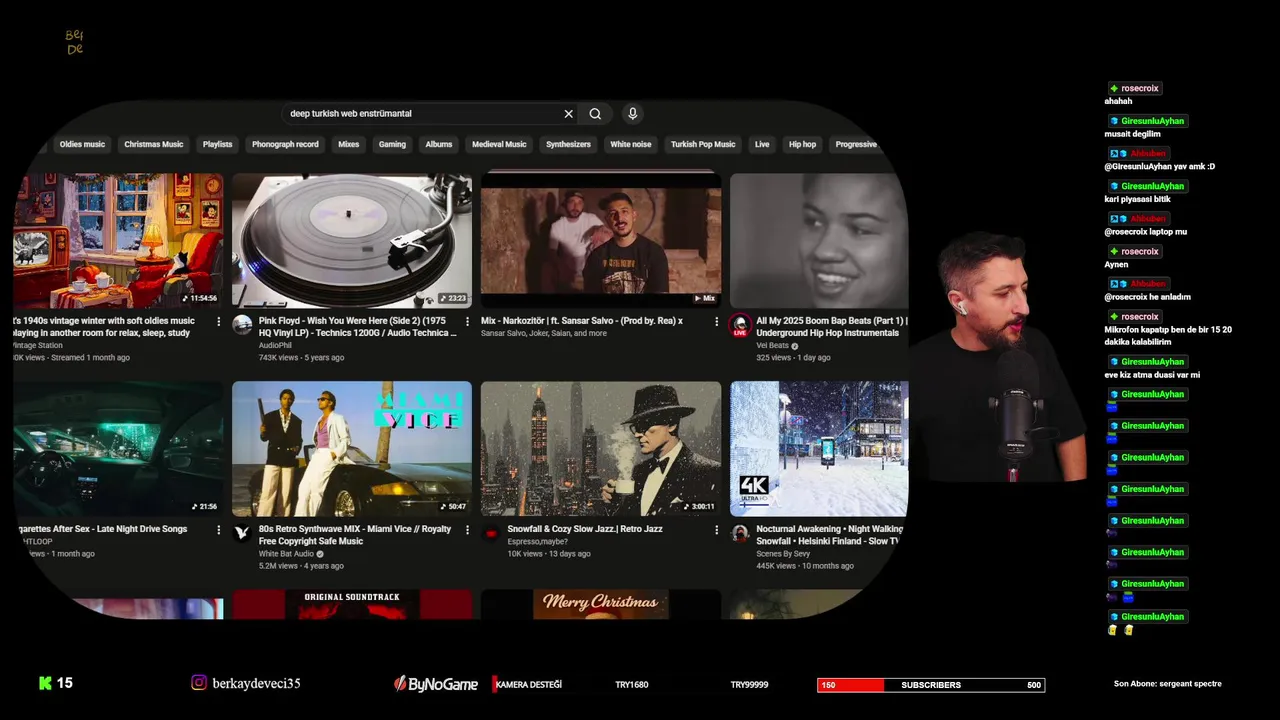
Task: Select the Mixes filter chip
Action: pyautogui.click(x=348, y=144)
